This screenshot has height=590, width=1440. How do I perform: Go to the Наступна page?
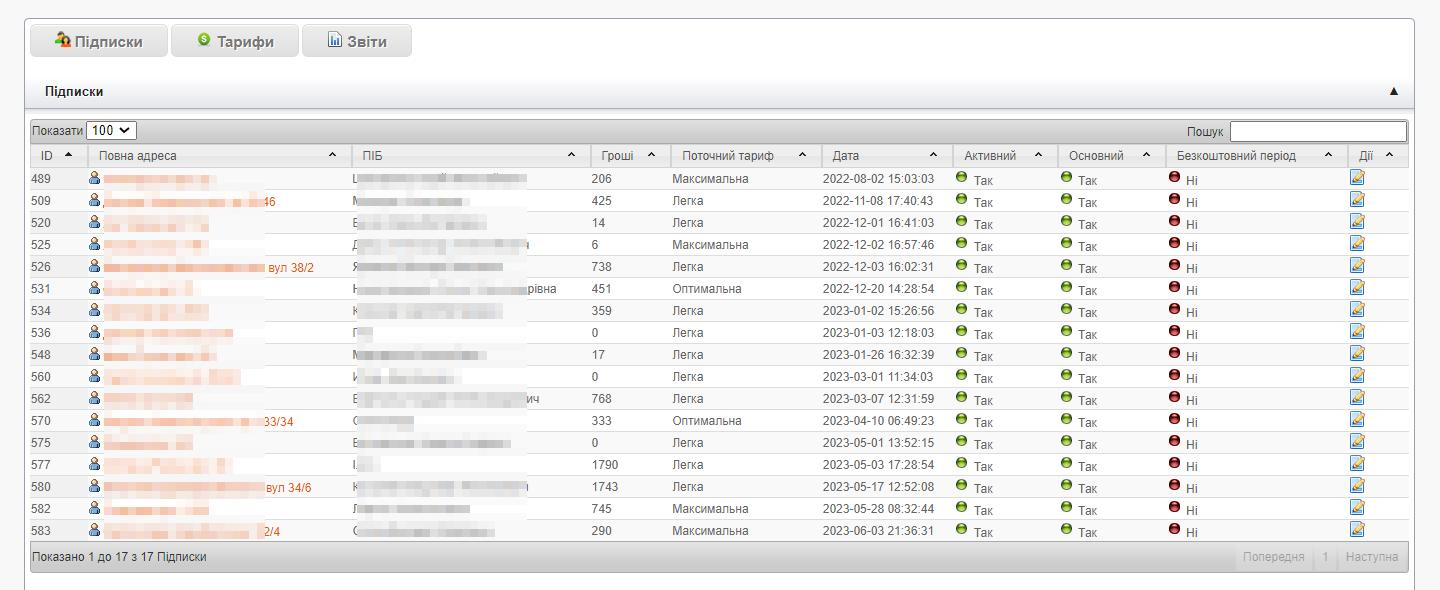pos(1371,557)
